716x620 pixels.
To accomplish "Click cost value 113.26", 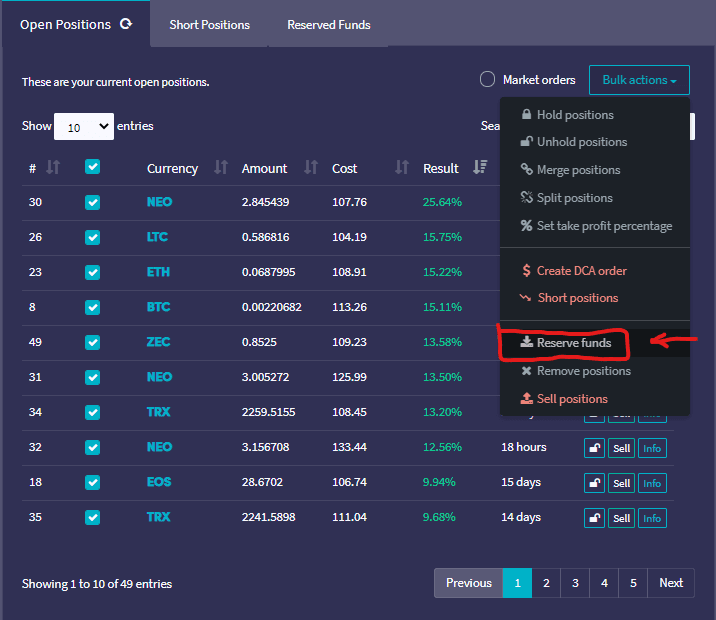I will [x=349, y=307].
